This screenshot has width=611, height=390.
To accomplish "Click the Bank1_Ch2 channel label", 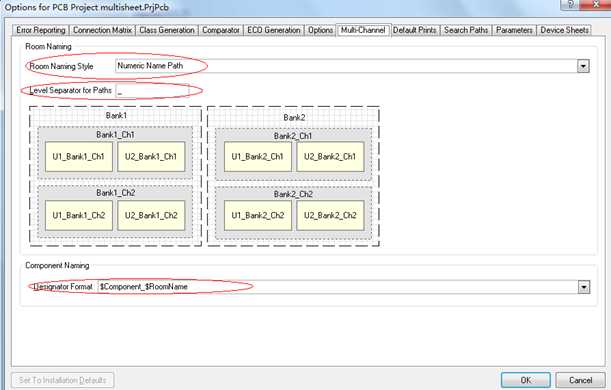I will tap(115, 193).
